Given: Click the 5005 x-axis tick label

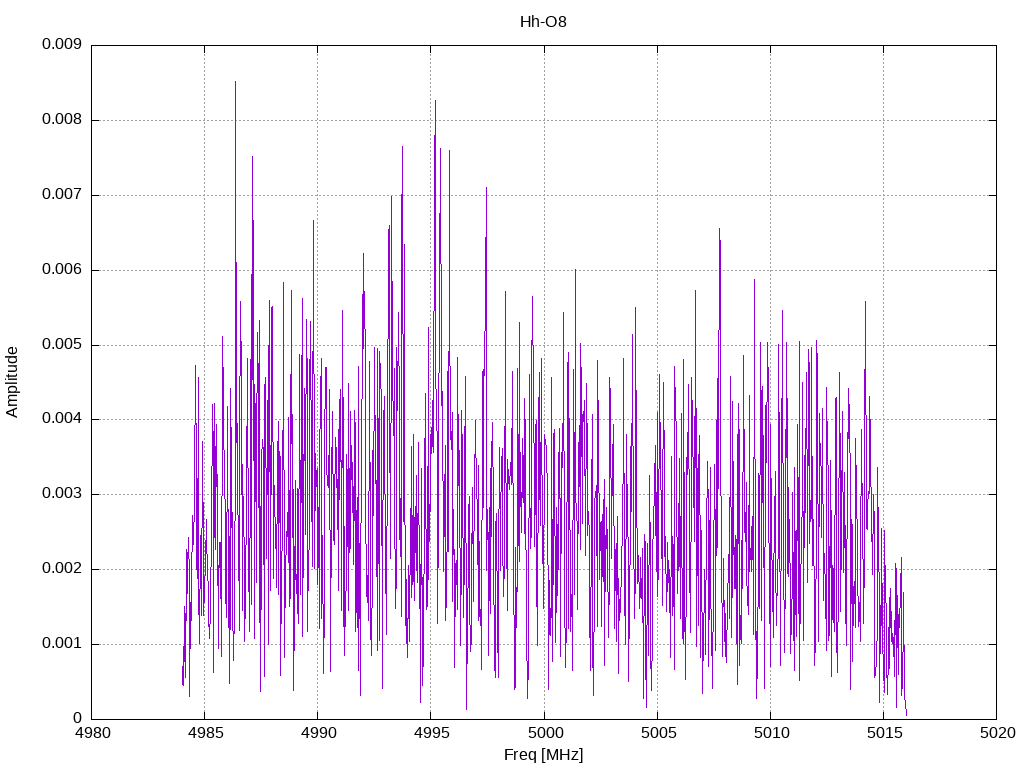Looking at the screenshot, I should click(658, 733).
